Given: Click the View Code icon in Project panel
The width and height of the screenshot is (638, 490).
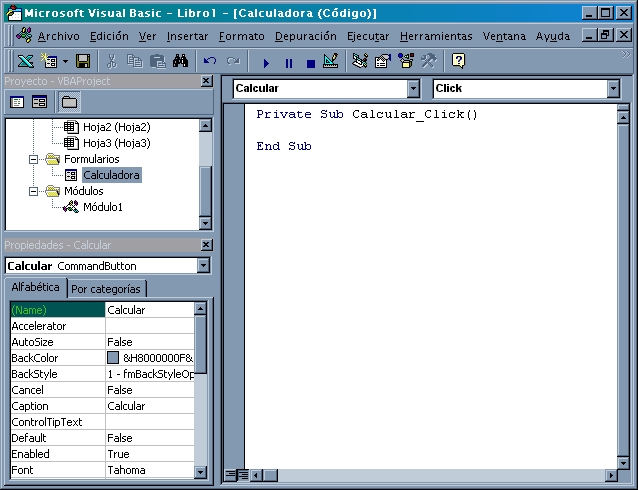Looking at the screenshot, I should point(18,102).
